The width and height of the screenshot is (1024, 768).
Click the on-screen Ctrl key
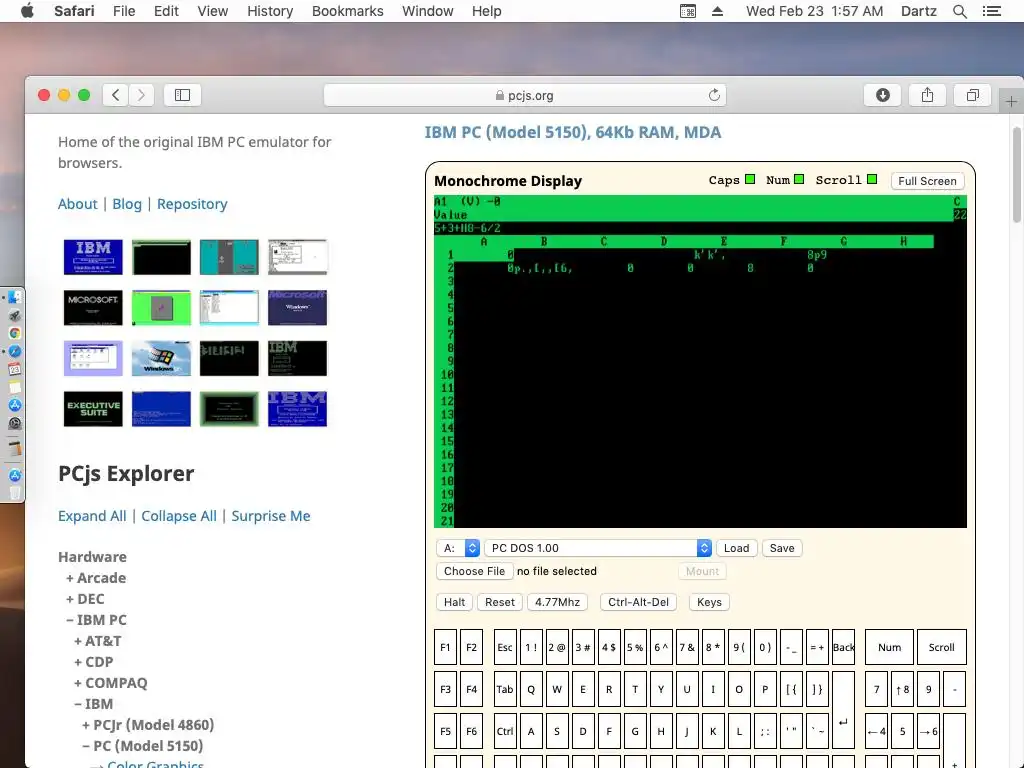[505, 731]
